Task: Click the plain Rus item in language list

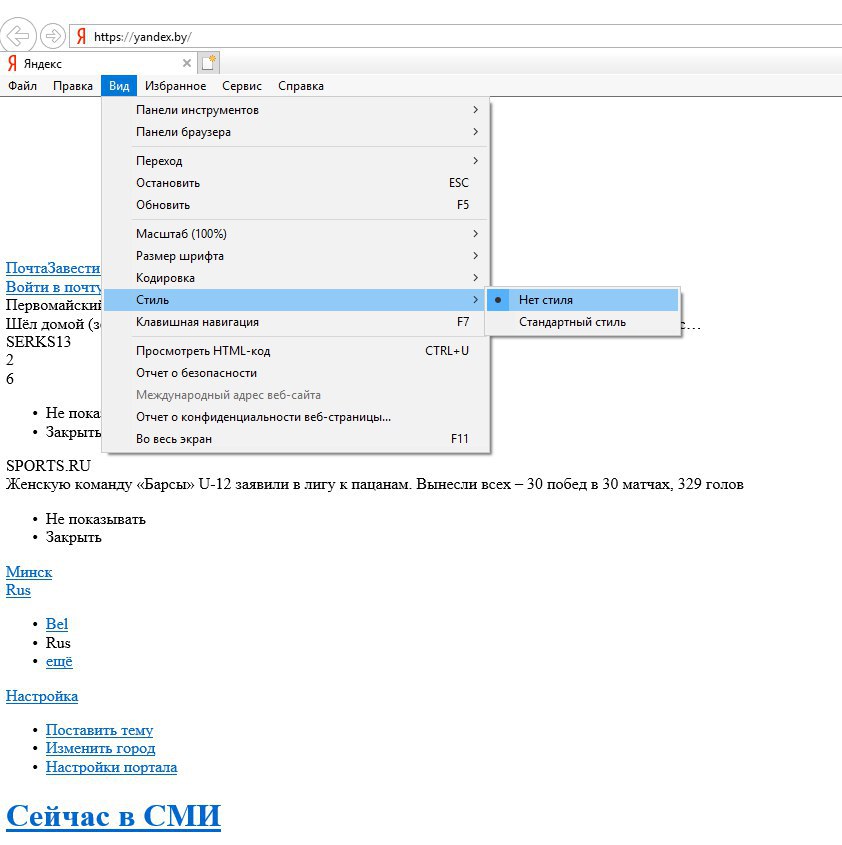Action: (58, 643)
